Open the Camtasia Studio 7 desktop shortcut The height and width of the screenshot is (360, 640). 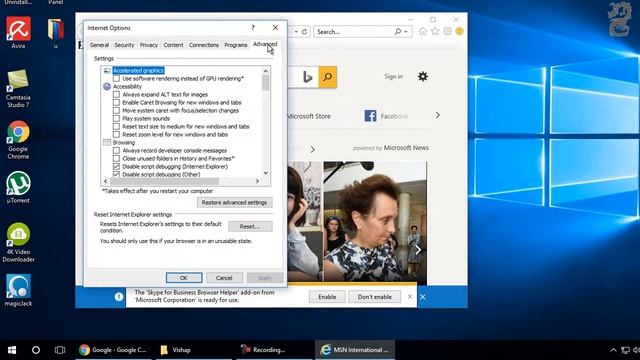point(18,89)
